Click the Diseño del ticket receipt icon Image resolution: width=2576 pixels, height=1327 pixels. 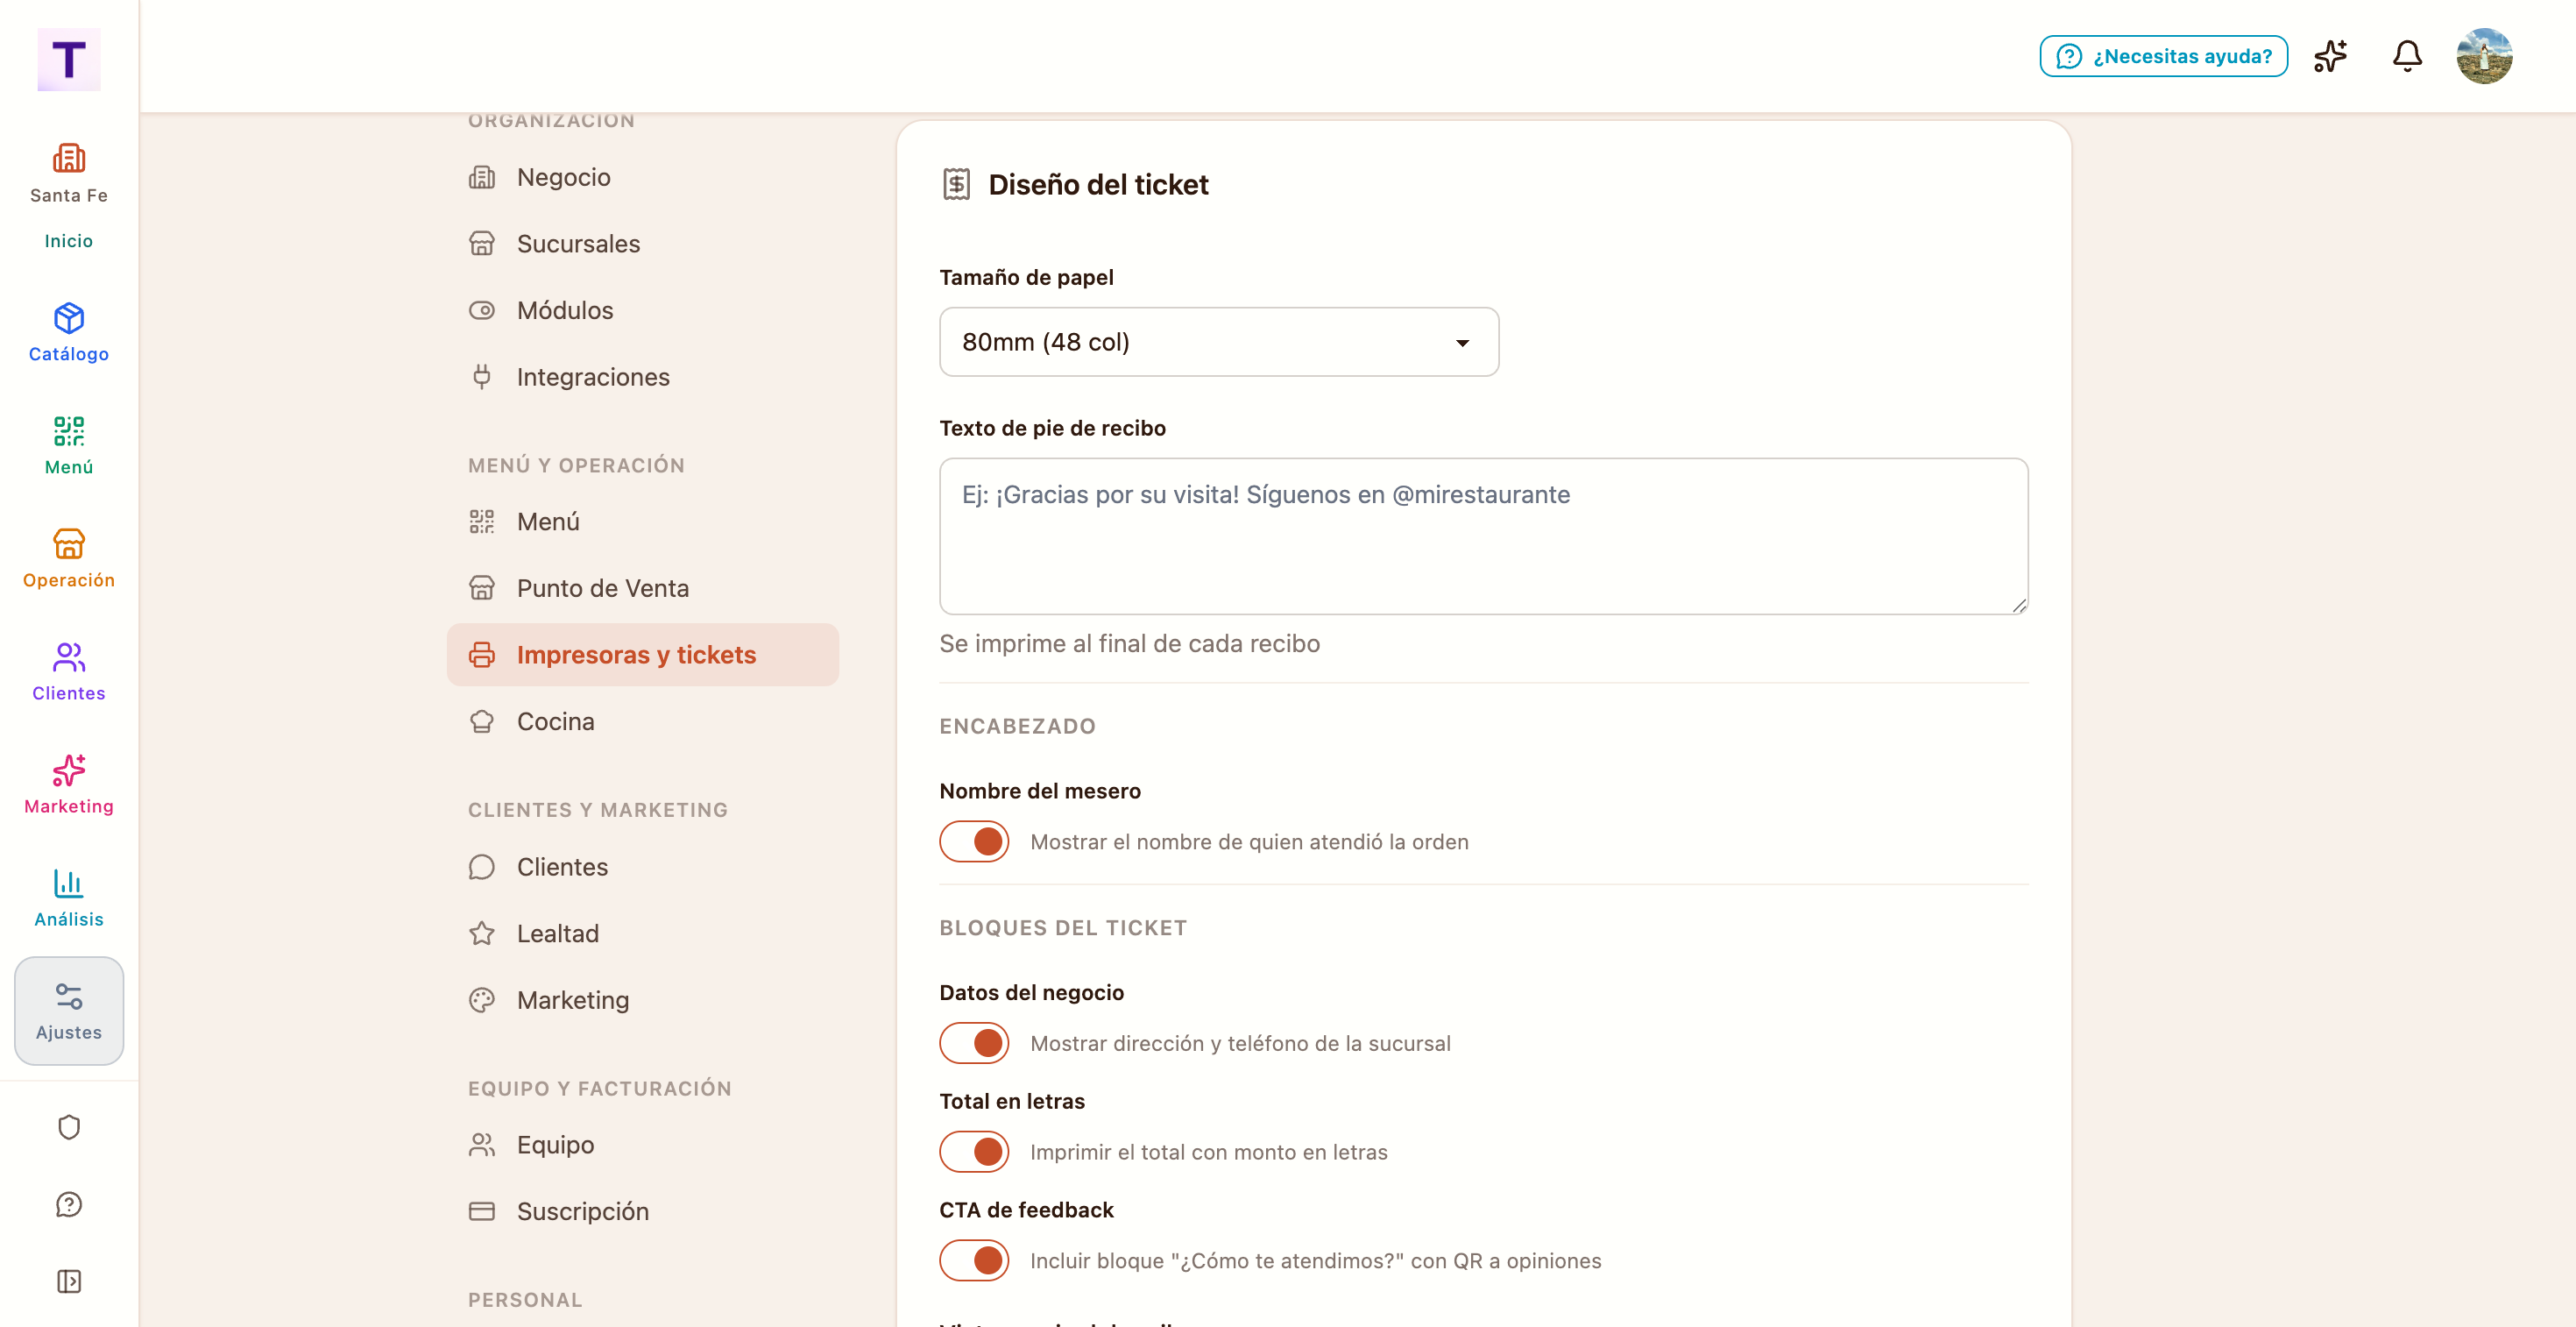956,184
